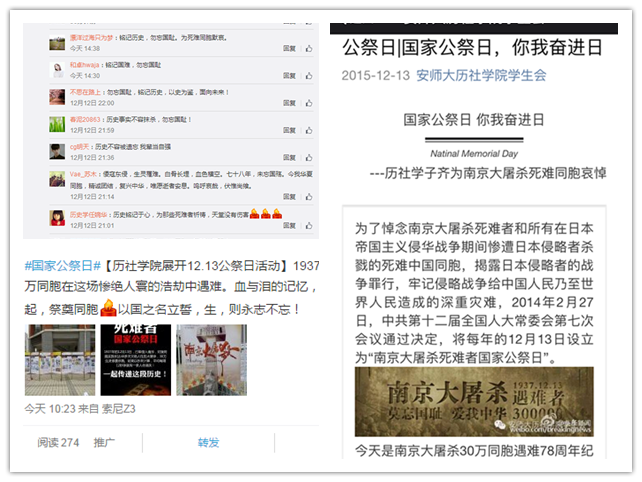Open 漂洋过海只为梦's profile avatar
The height and width of the screenshot is (482, 642).
tap(58, 41)
